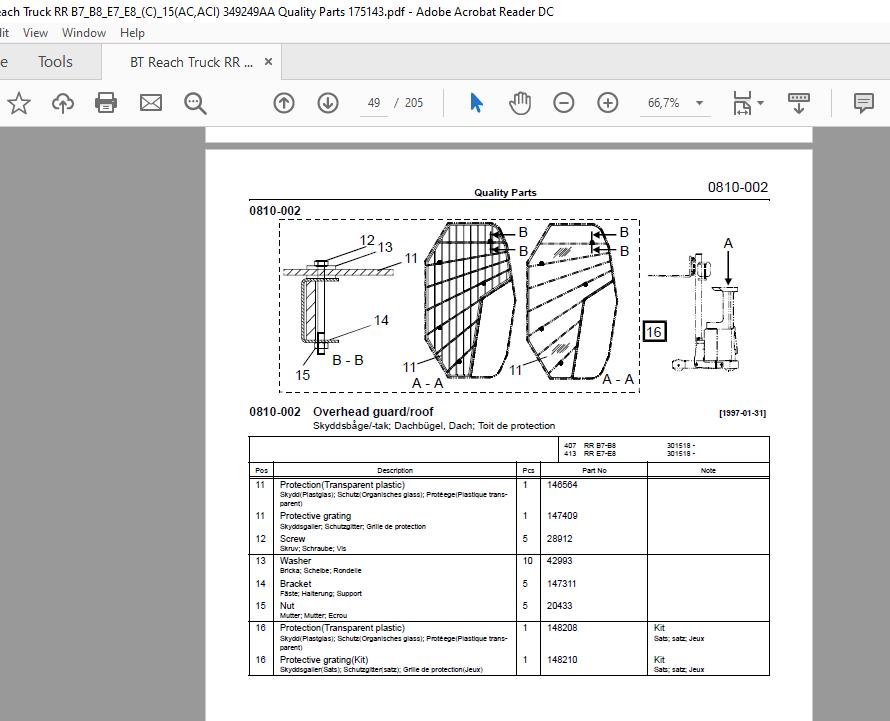Expand the page fit options arrow
The image size is (890, 721).
(759, 102)
